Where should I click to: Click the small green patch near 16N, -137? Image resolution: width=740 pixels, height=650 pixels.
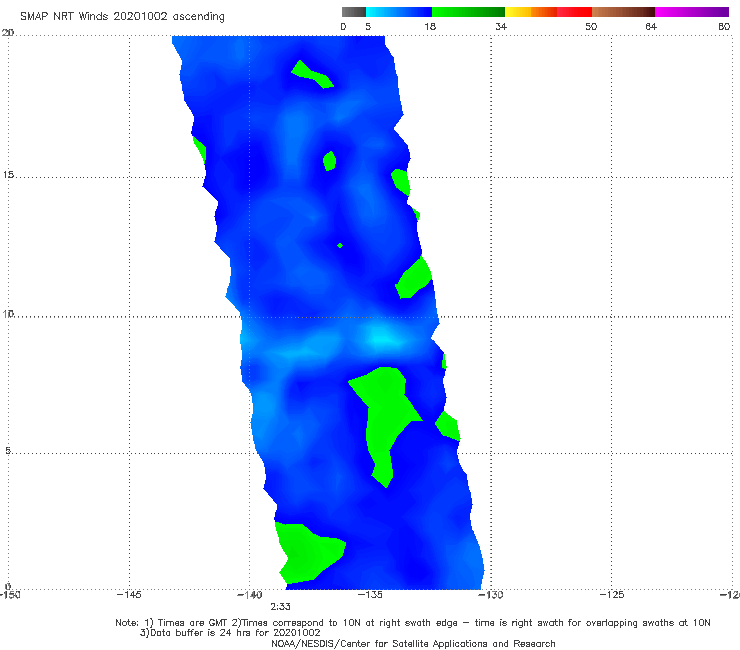[329, 161]
